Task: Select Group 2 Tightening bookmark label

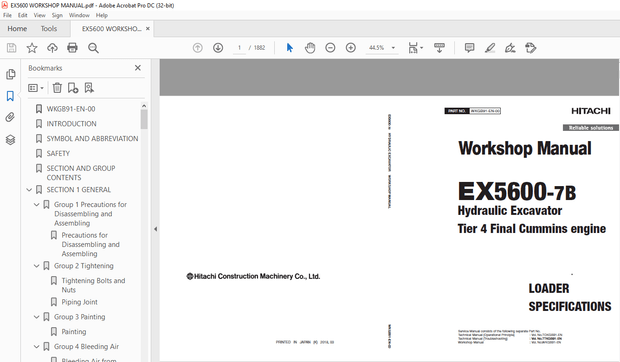Action: click(x=83, y=266)
